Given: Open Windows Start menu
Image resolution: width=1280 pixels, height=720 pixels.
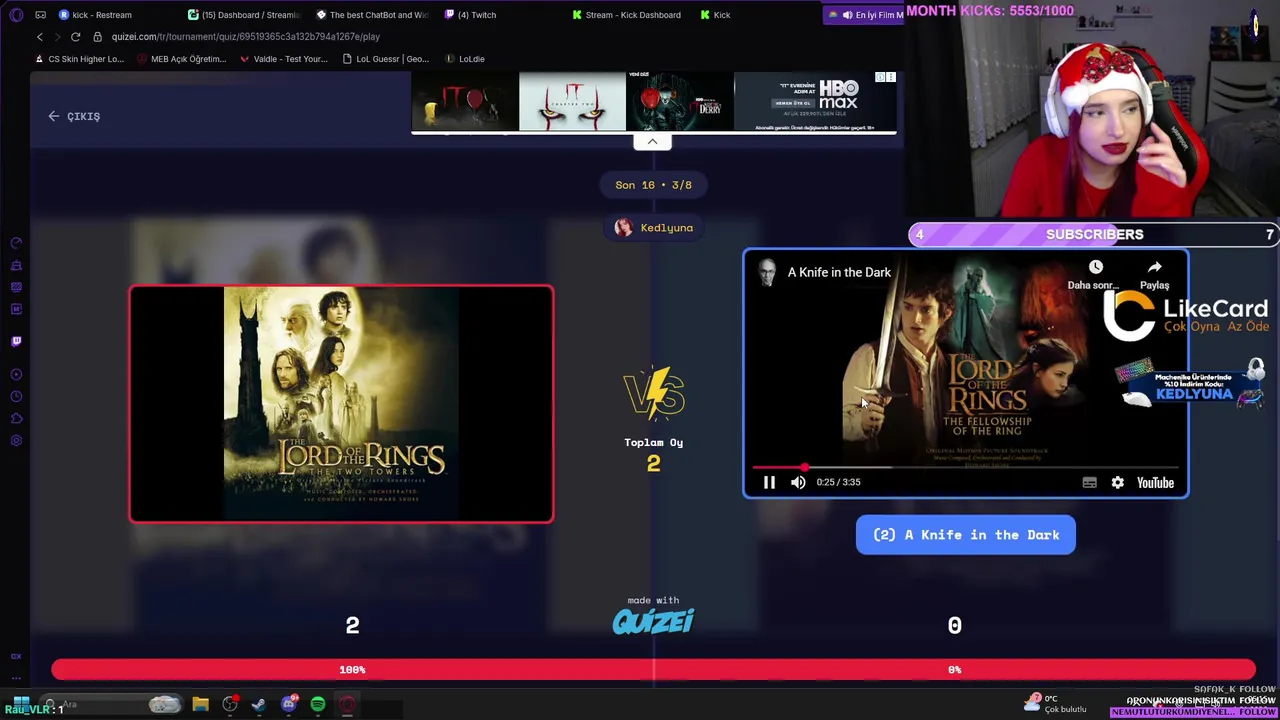Looking at the screenshot, I should [21, 704].
